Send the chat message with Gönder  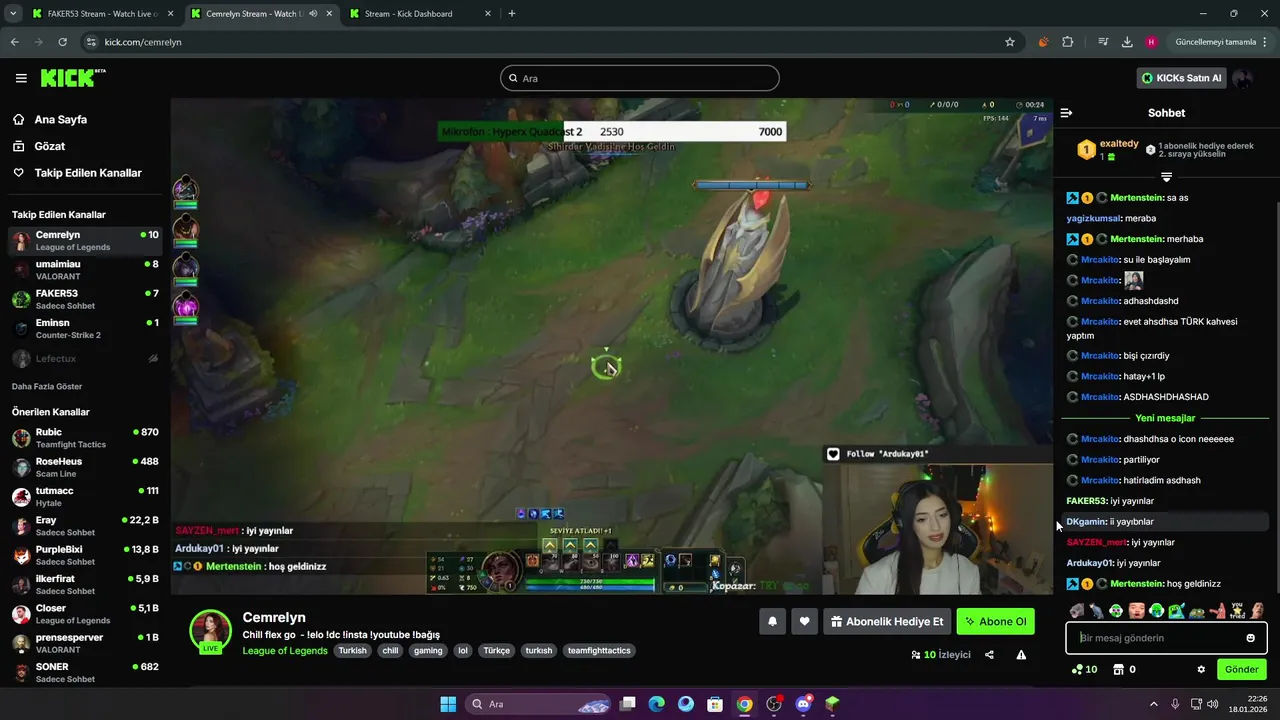(1241, 669)
